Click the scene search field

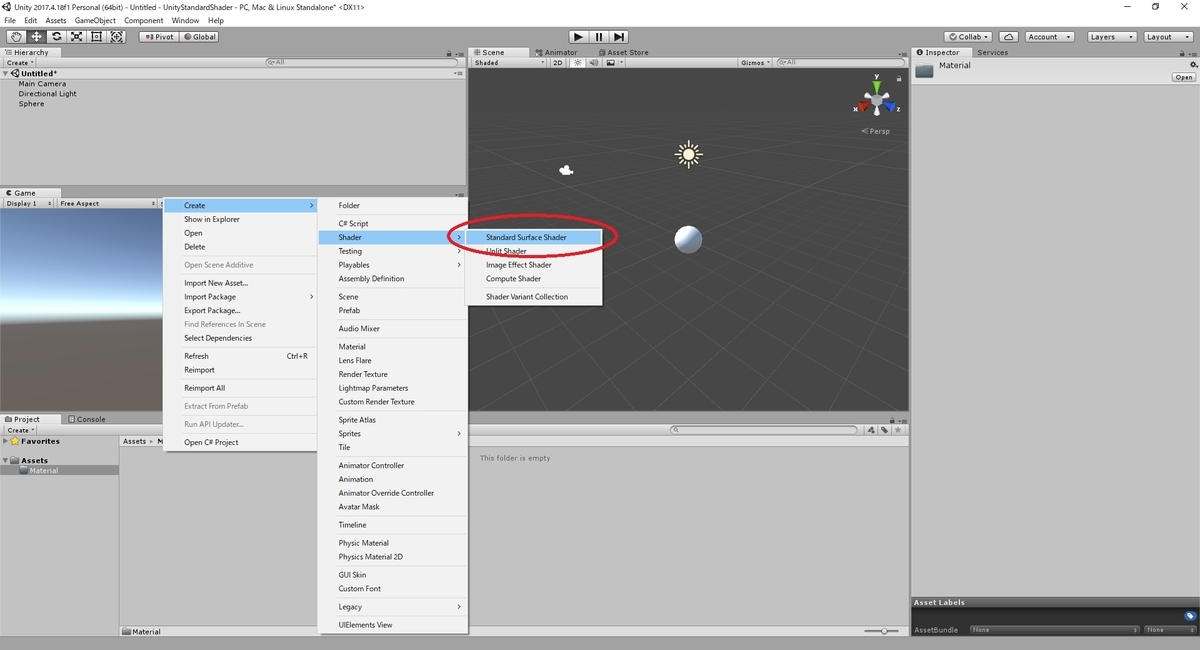tap(841, 62)
